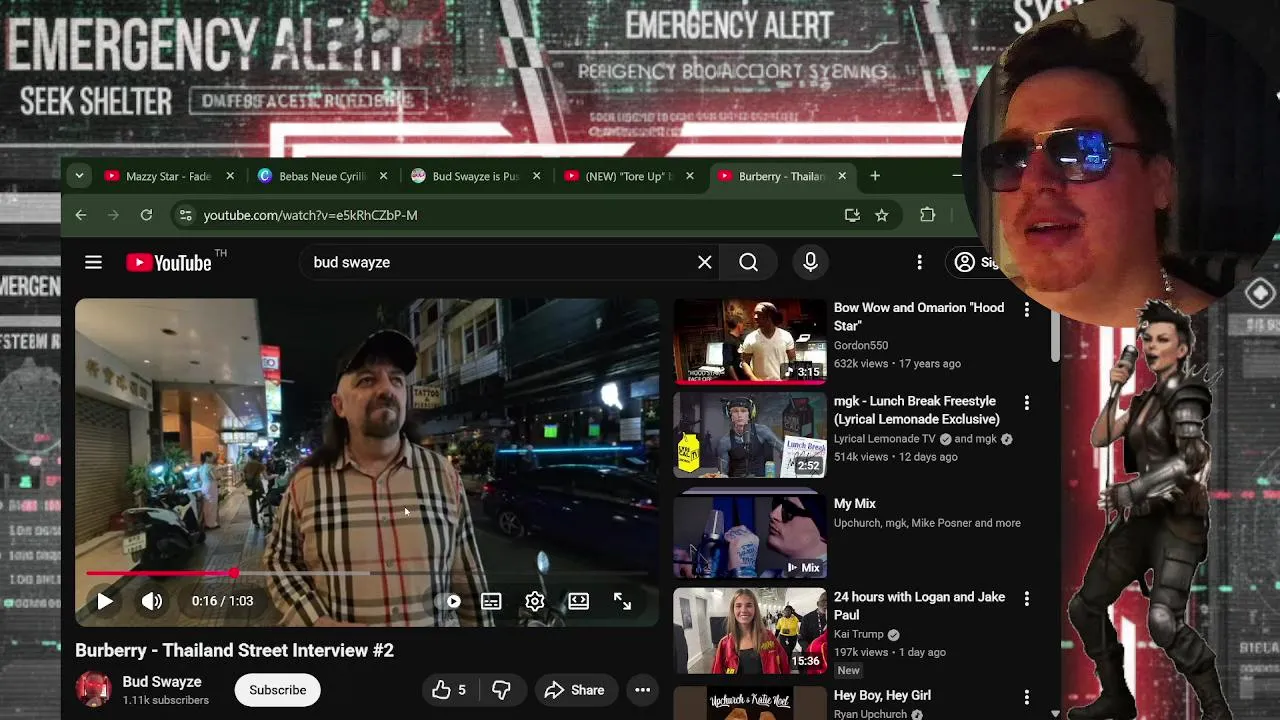Submit search with magnifier button
The height and width of the screenshot is (720, 1280).
point(748,262)
